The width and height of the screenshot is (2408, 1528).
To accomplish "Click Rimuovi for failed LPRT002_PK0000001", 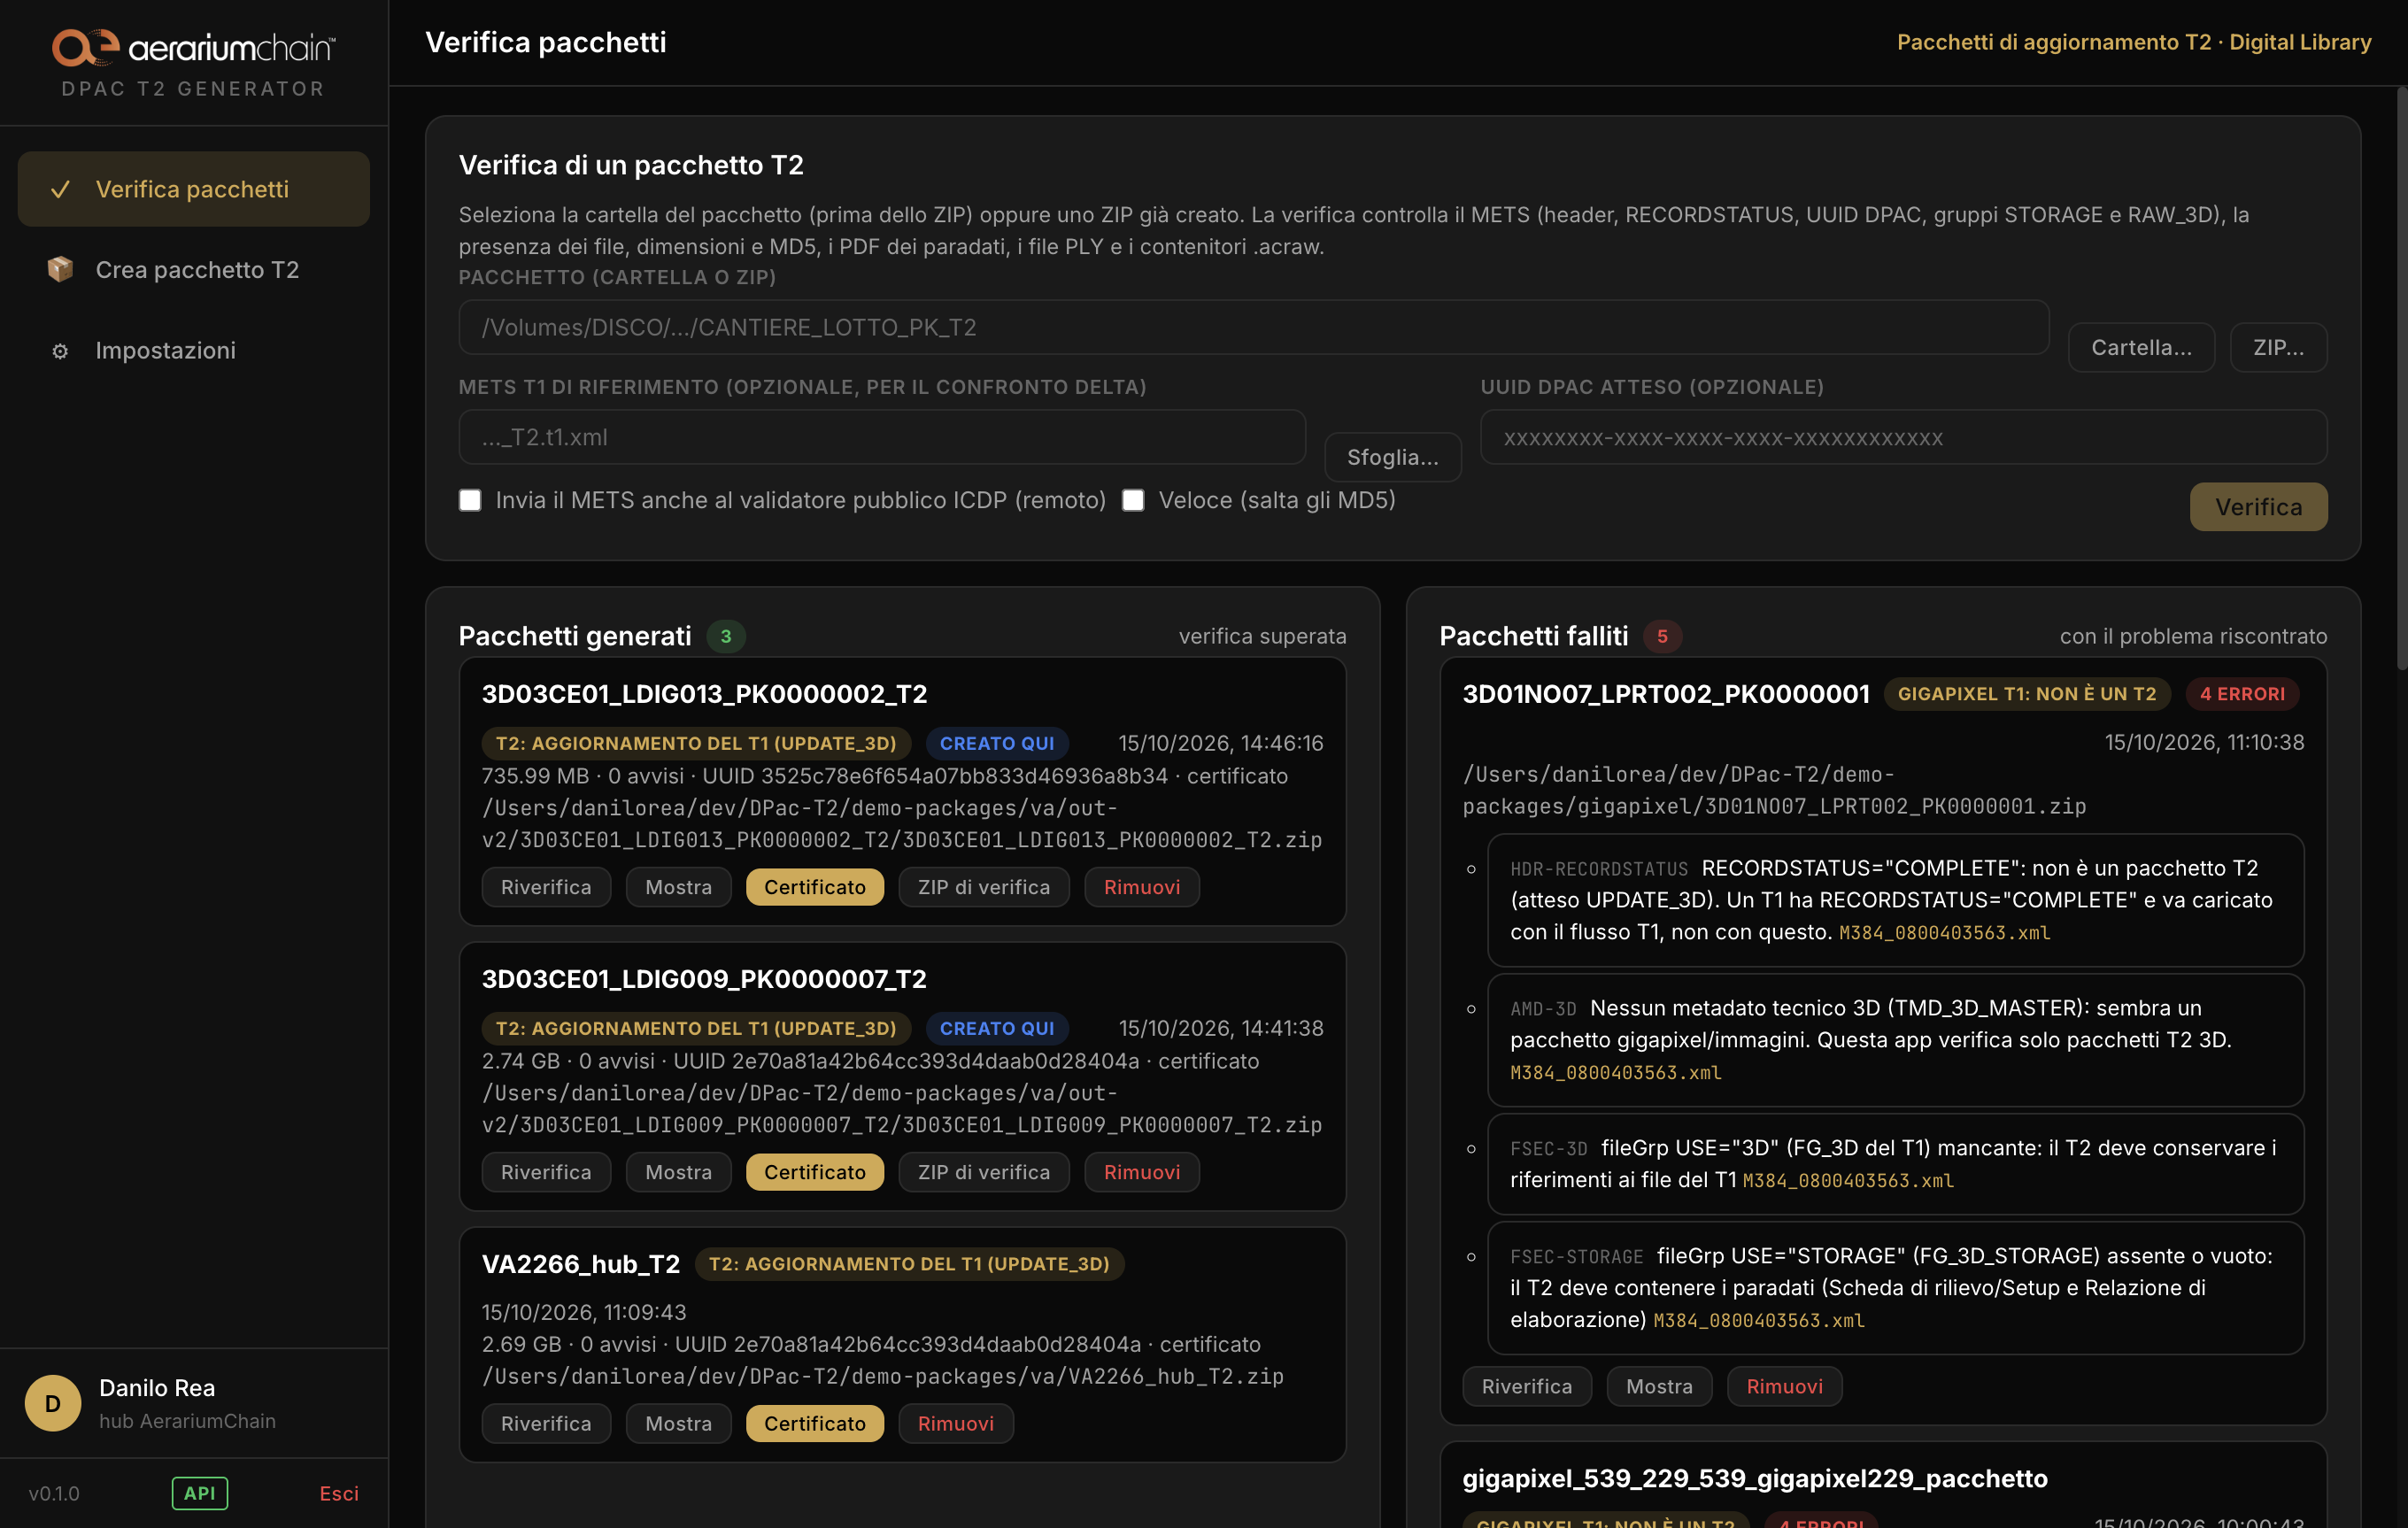I will tap(1785, 1386).
